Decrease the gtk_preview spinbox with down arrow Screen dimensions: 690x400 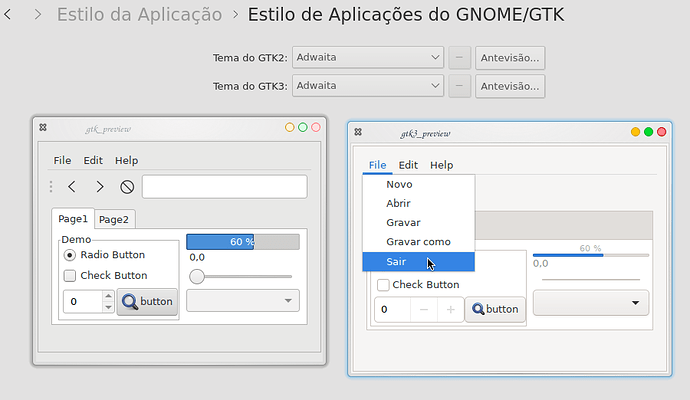tap(108, 307)
